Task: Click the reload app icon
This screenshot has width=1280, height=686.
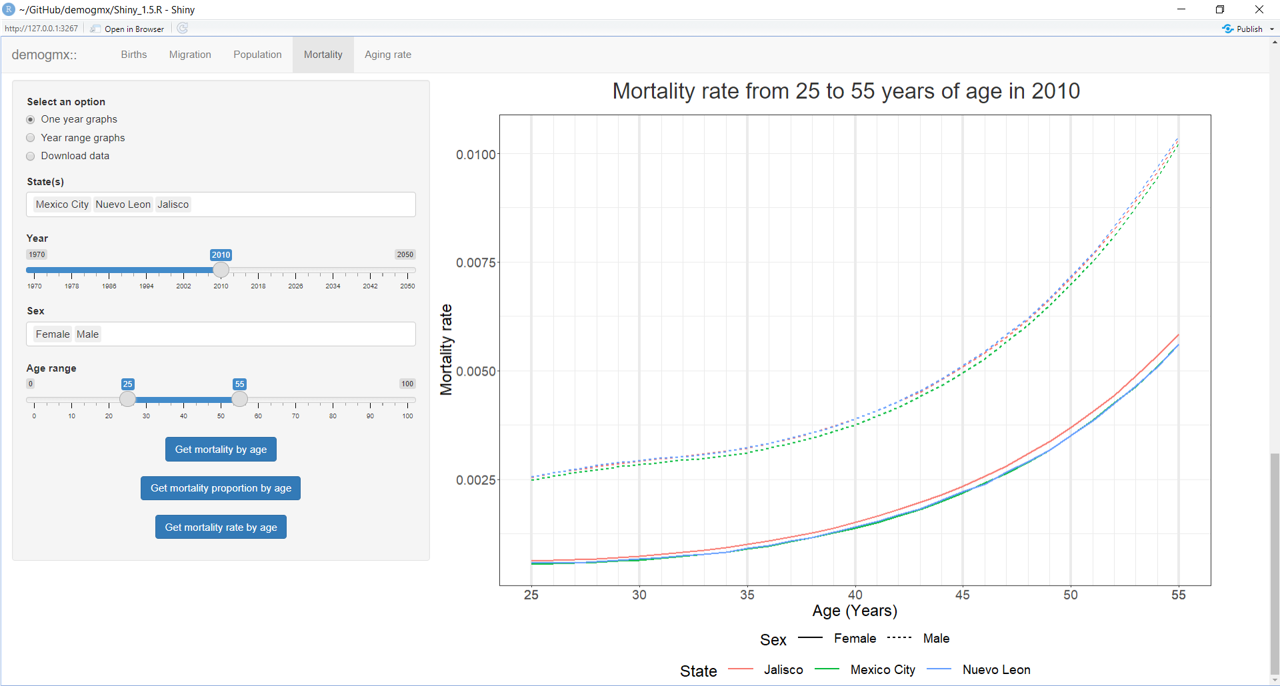Action: [x=182, y=29]
